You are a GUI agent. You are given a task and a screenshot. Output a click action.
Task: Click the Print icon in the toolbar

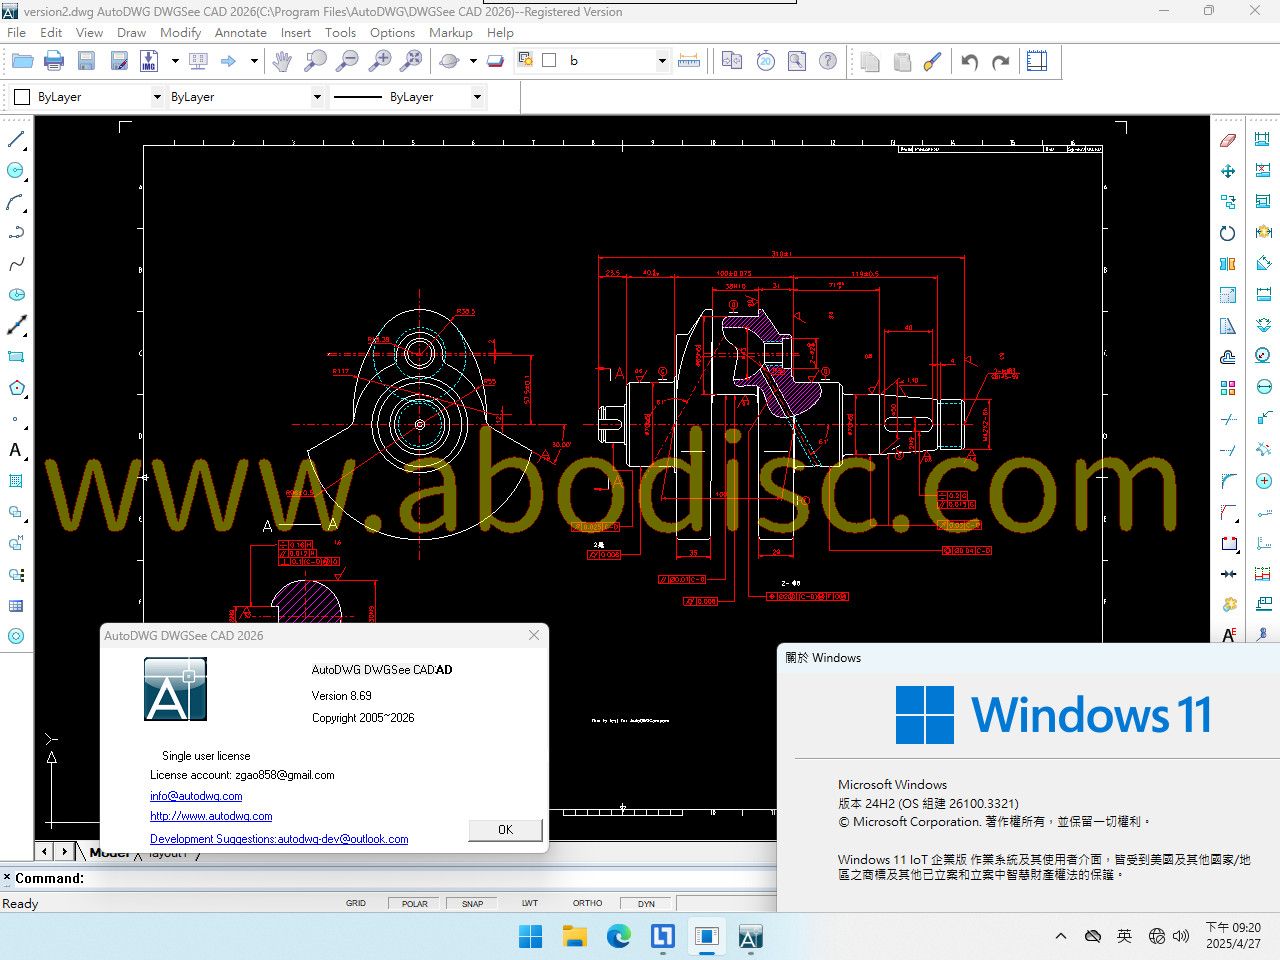click(x=54, y=61)
